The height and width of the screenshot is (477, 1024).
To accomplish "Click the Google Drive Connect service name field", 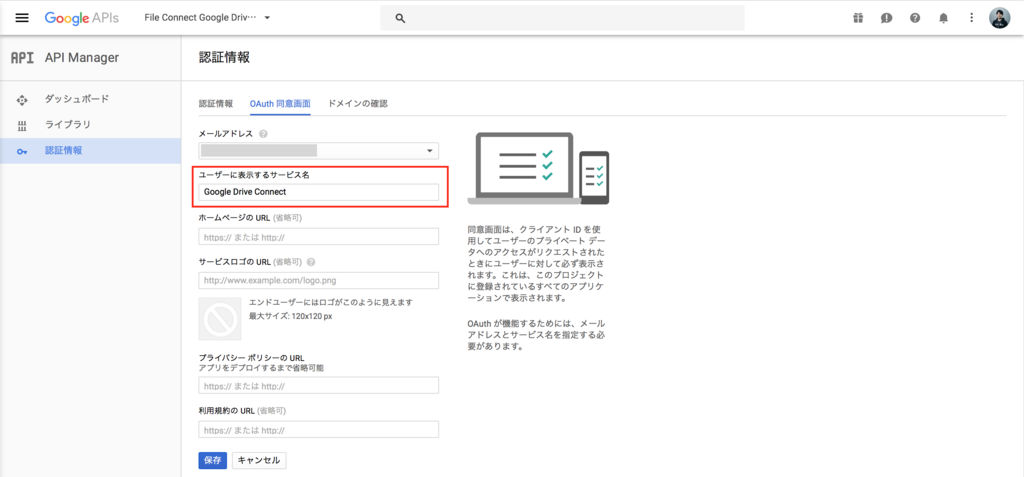I will pyautogui.click(x=319, y=192).
